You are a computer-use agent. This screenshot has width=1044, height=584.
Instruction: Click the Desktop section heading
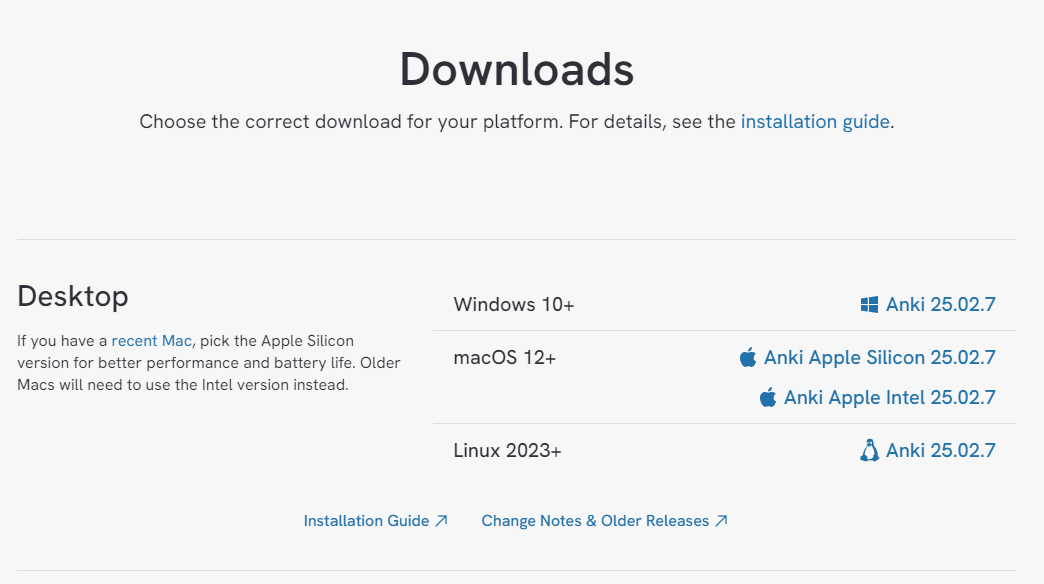click(x=73, y=296)
